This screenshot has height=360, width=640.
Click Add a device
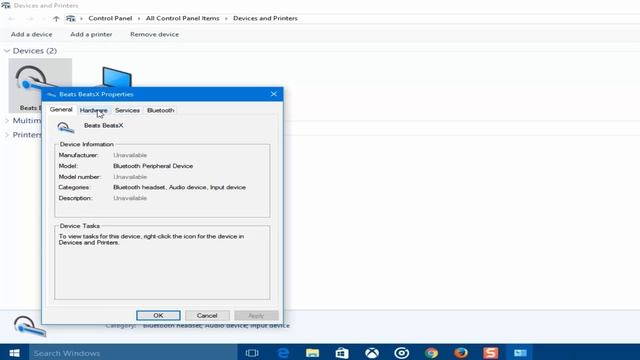[x=31, y=34]
